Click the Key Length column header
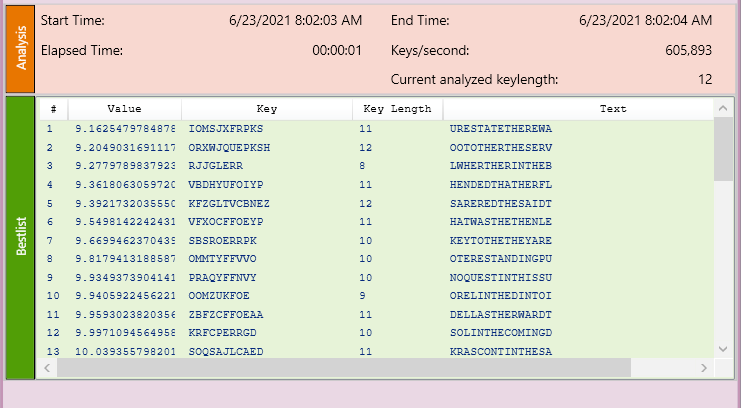The image size is (741, 408). 397,108
